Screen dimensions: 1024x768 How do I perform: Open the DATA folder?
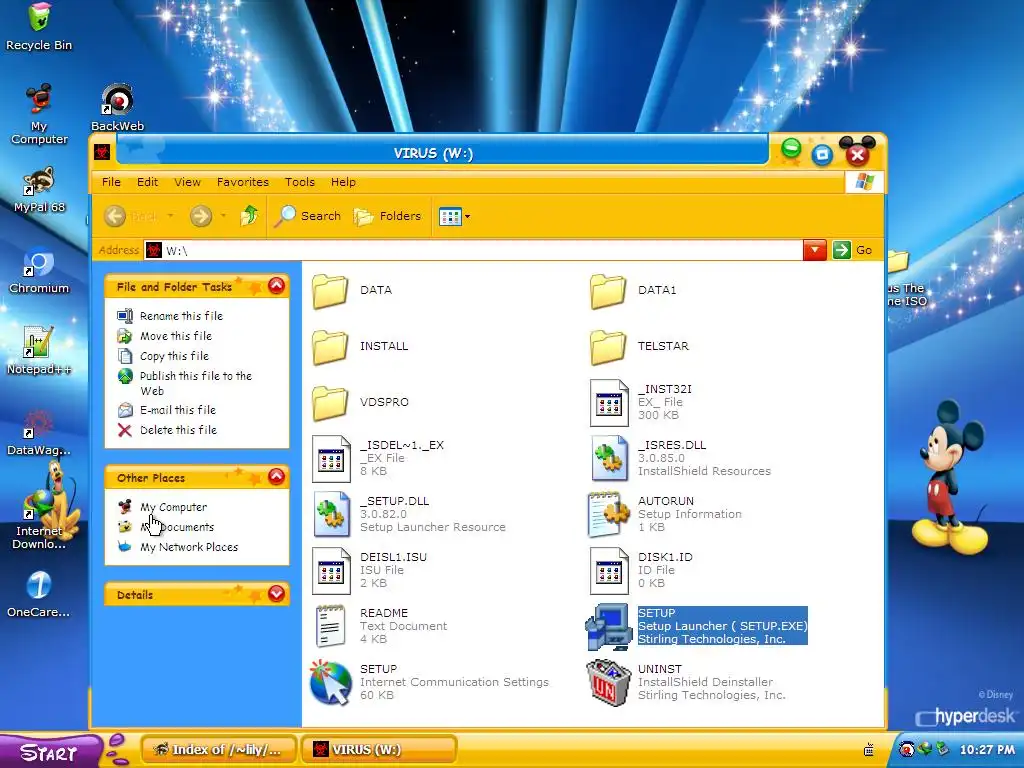coord(353,291)
